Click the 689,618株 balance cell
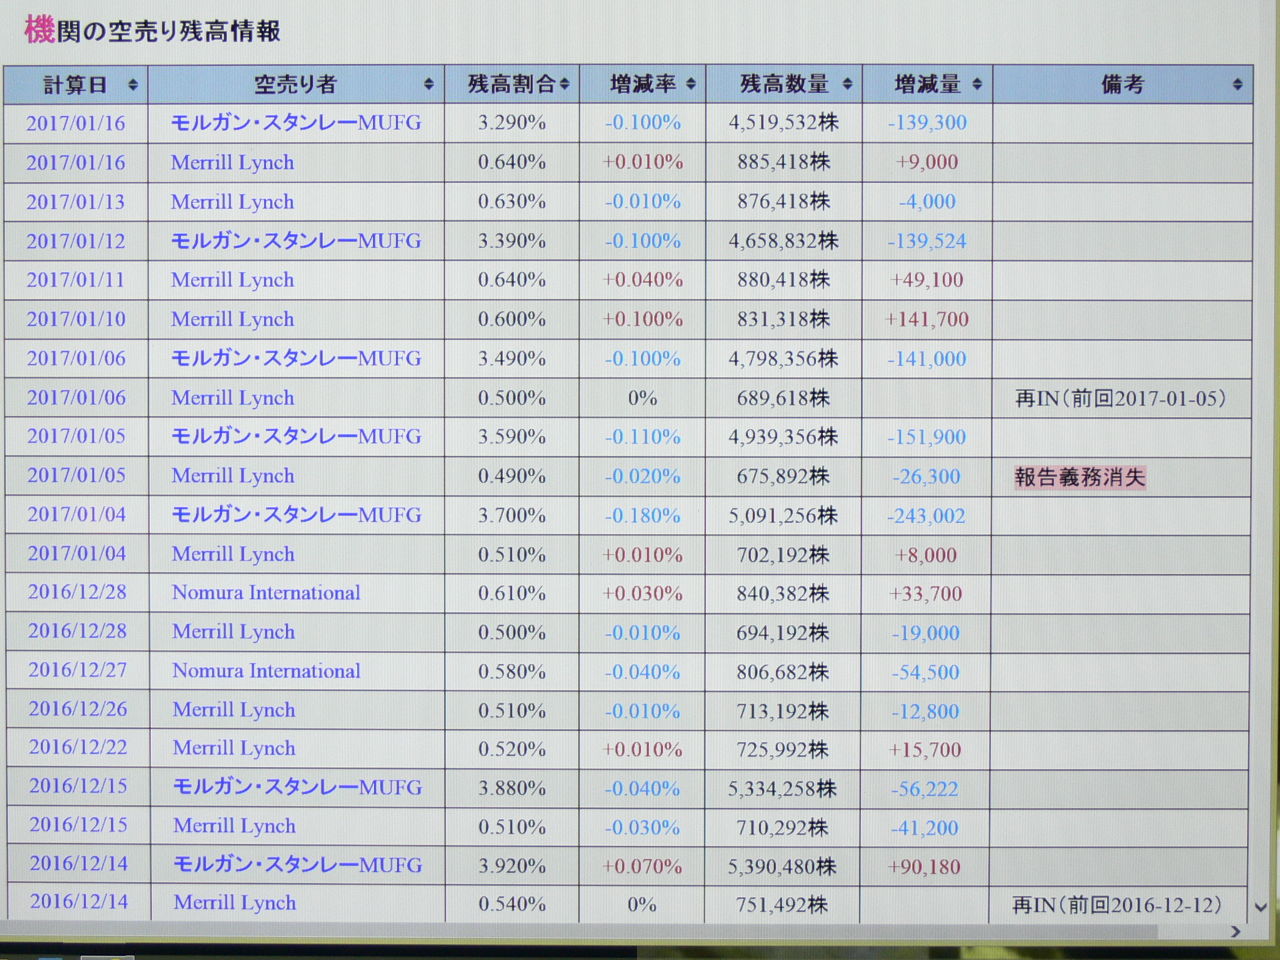This screenshot has height=960, width=1280. [783, 399]
